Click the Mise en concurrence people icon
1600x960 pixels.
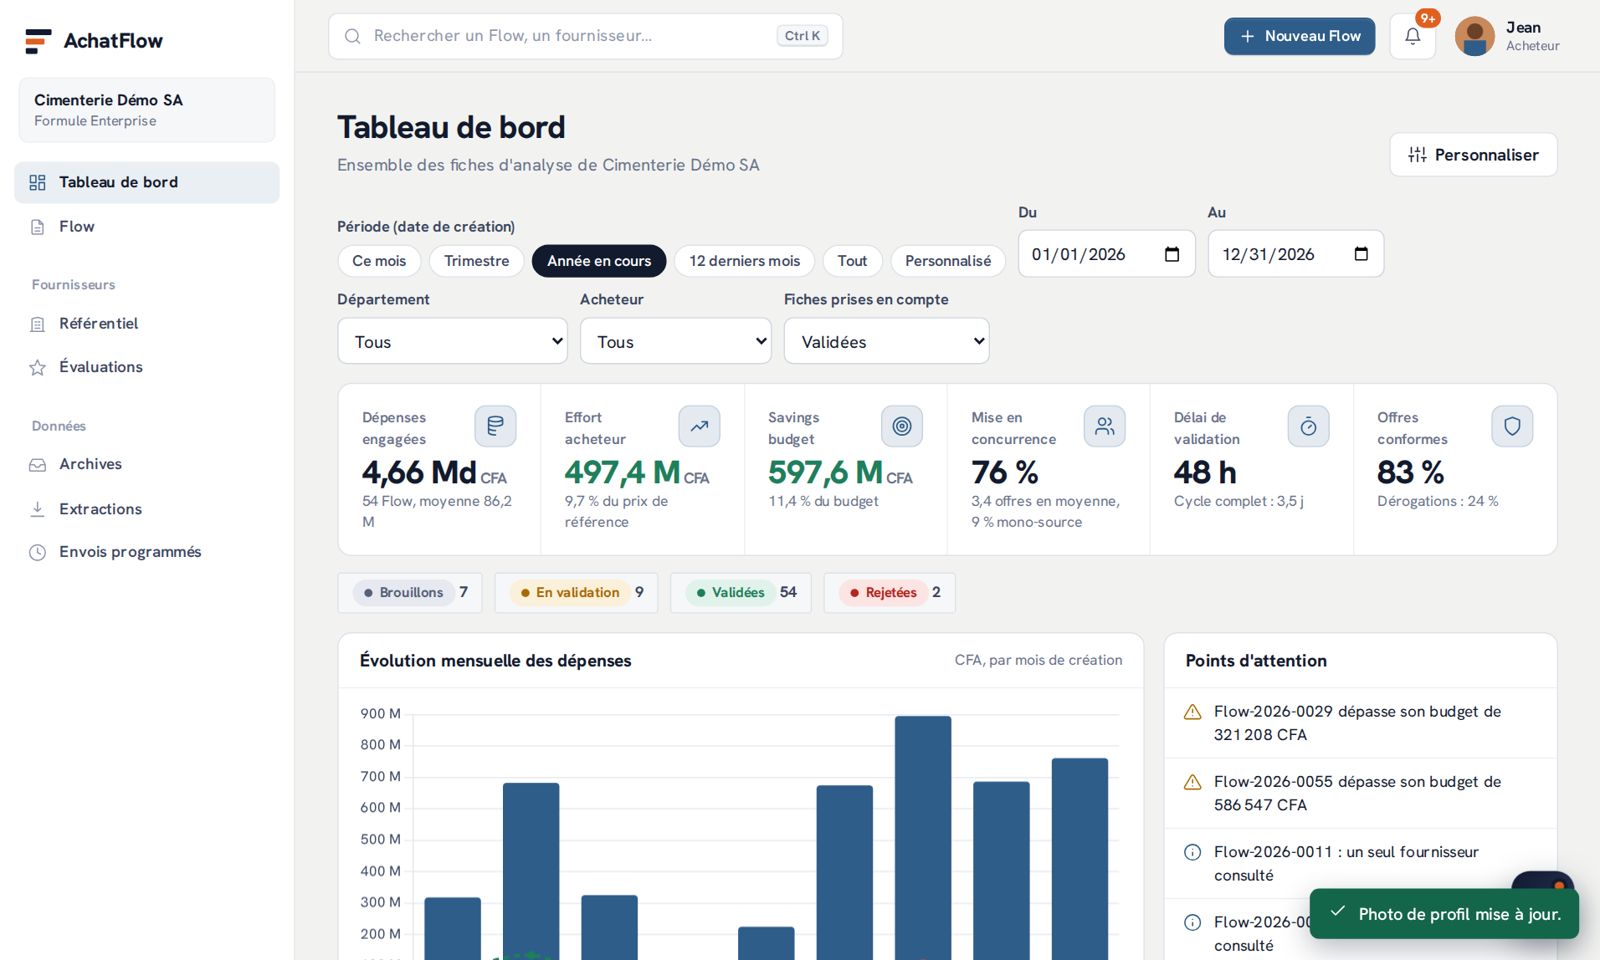click(x=1105, y=426)
